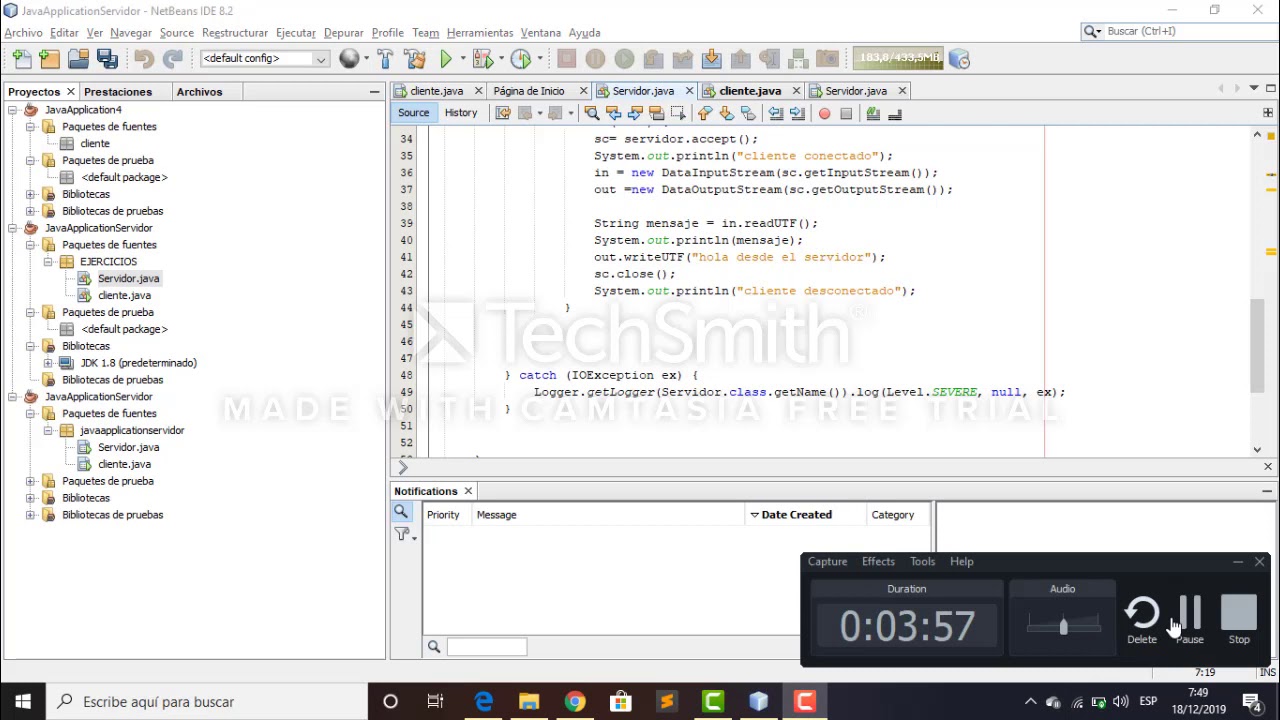Adjust the Camtasia Audio level slider

coord(1063,626)
